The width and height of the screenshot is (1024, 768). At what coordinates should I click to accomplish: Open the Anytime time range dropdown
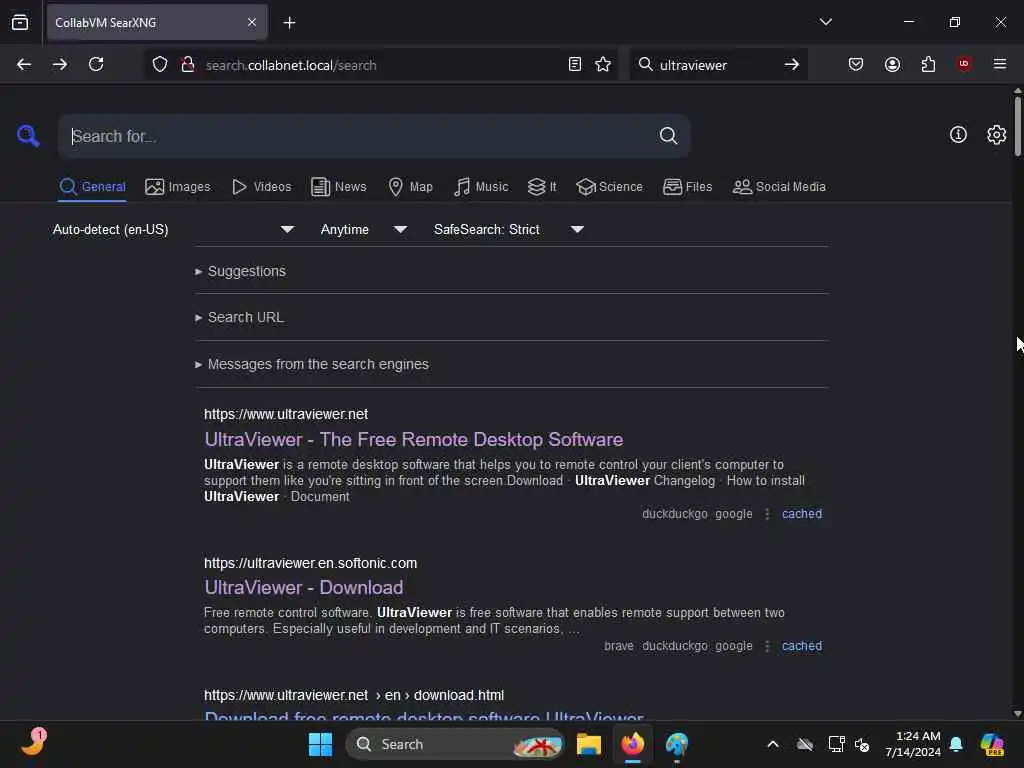(x=363, y=229)
